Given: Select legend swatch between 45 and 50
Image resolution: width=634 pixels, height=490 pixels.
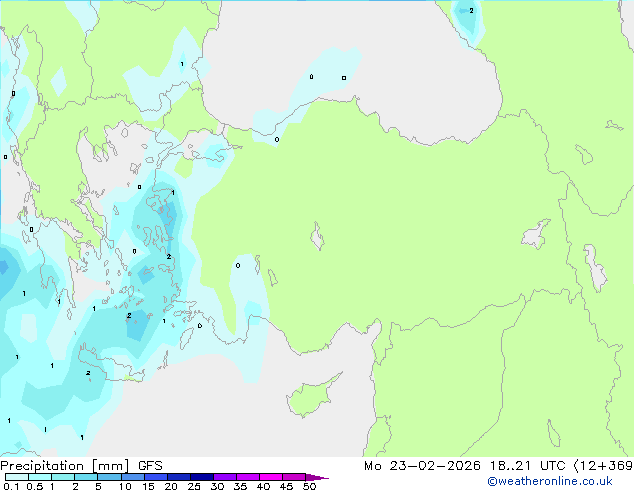Looking at the screenshot, I should pos(294,477).
